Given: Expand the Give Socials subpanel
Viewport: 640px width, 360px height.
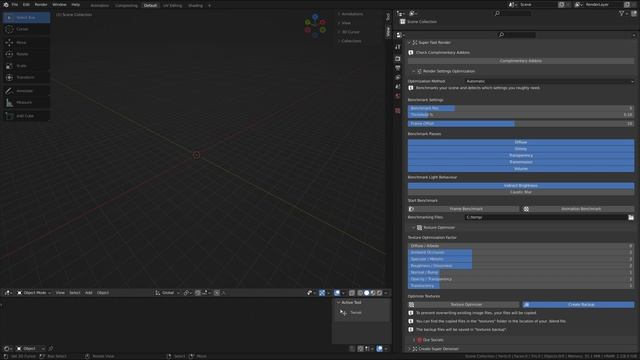Looking at the screenshot, I should (413, 340).
